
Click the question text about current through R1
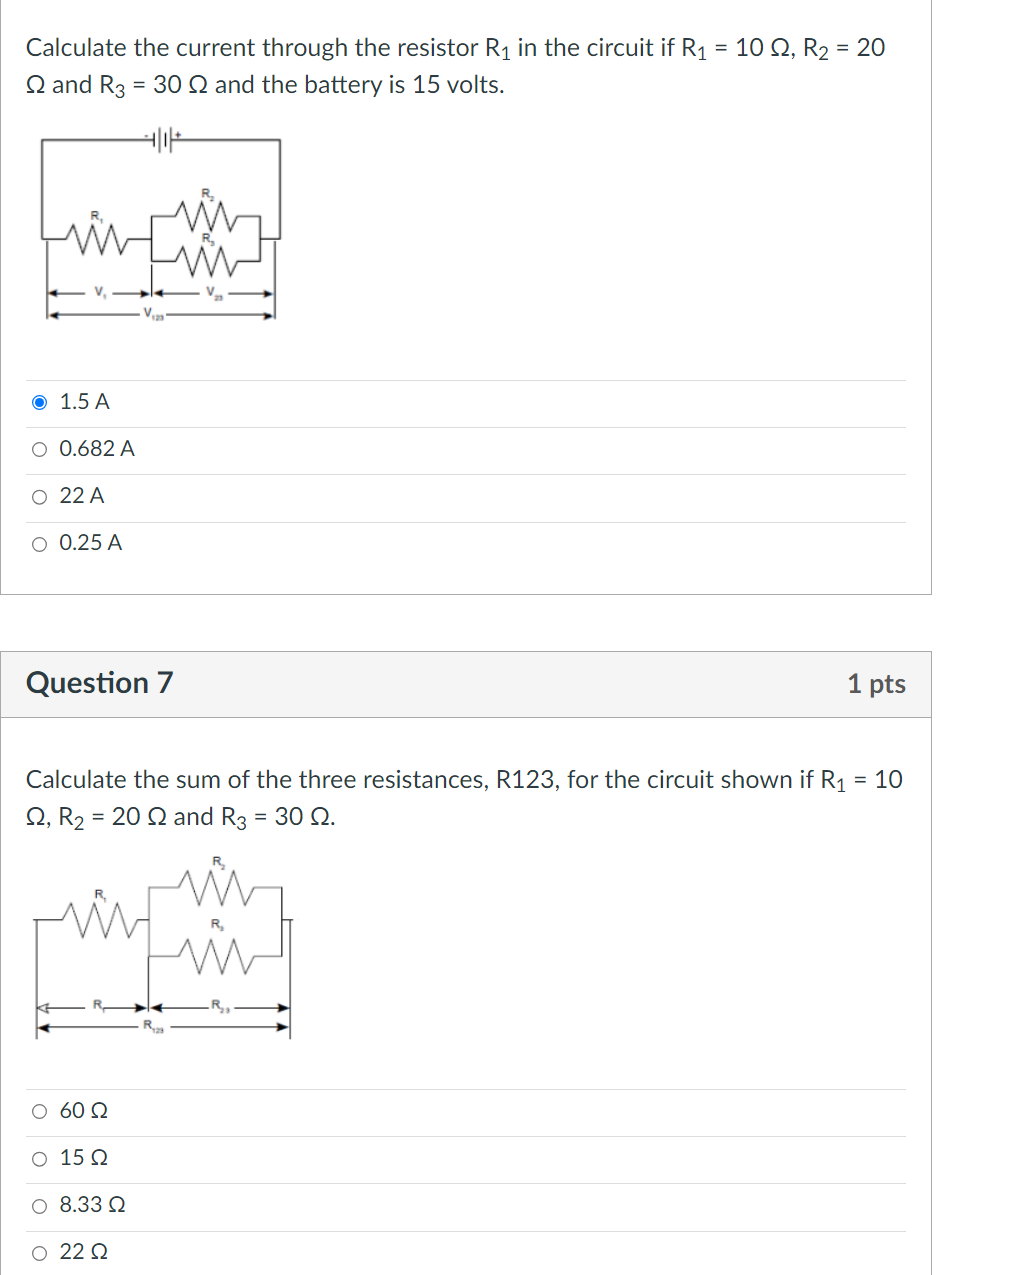click(x=455, y=66)
